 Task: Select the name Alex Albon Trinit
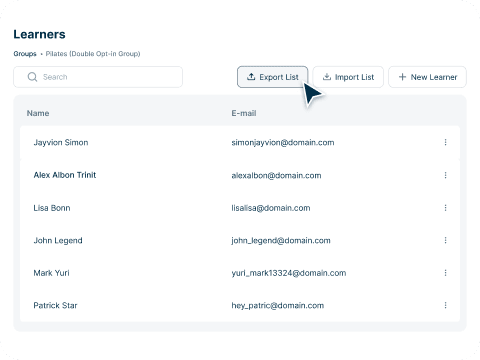tap(65, 175)
